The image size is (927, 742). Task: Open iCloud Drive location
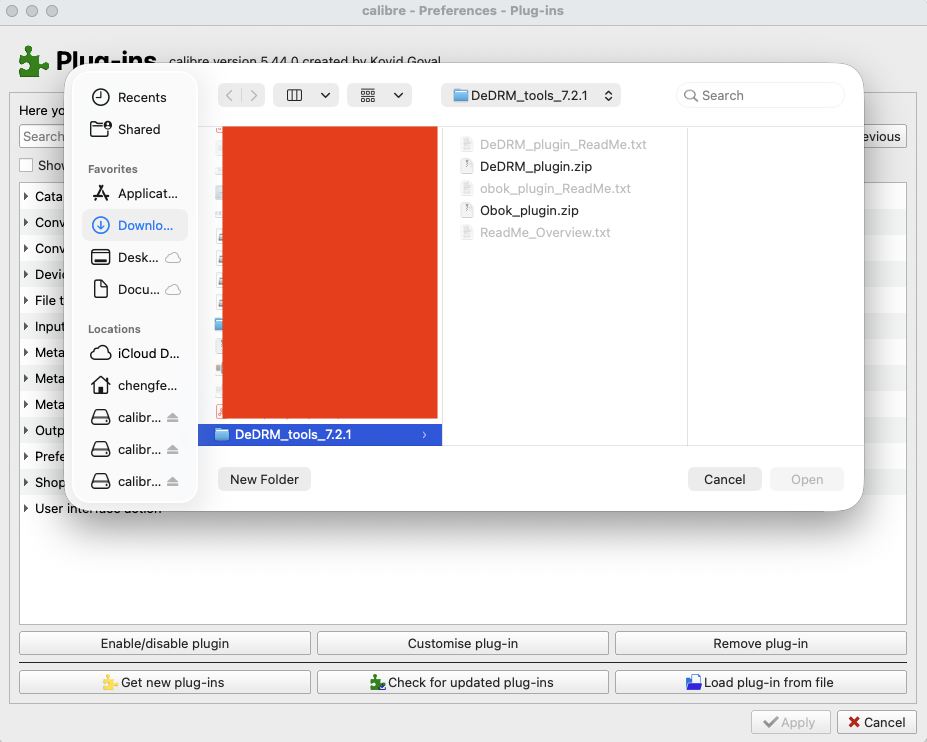(147, 353)
